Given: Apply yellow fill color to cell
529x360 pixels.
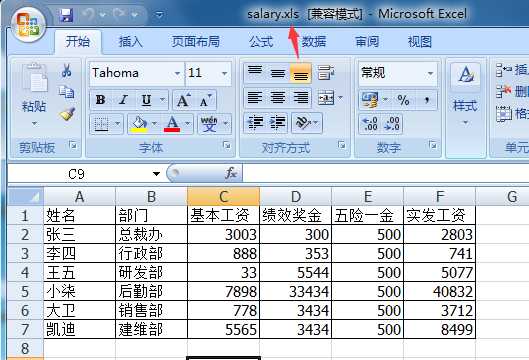Looking at the screenshot, I should click(x=139, y=124).
